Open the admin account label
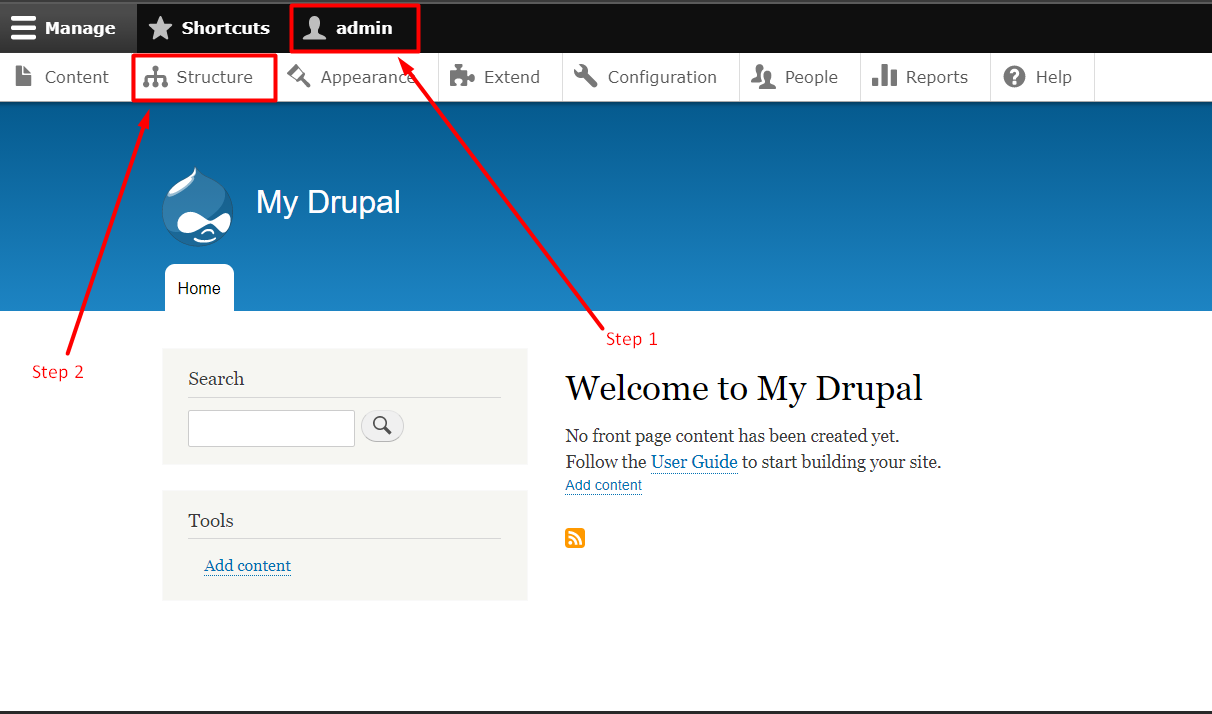The width and height of the screenshot is (1212, 714). point(364,28)
